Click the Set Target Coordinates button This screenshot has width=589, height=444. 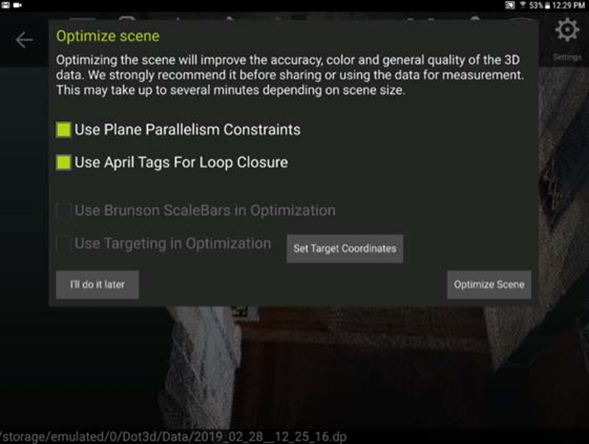point(345,249)
